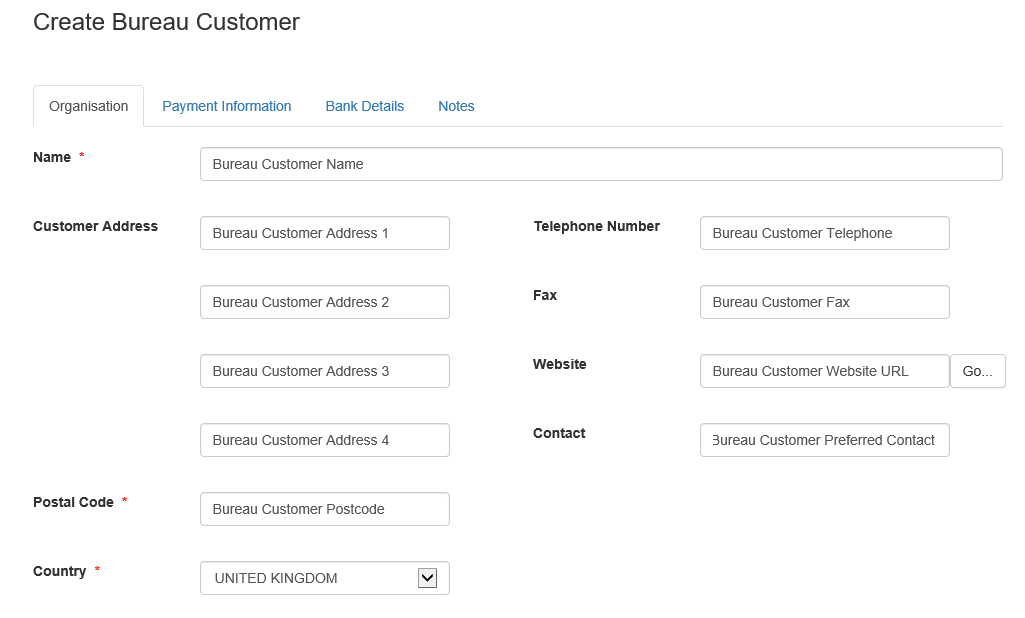Click the Create Bureau Customer heading
The width and height of the screenshot is (1025, 618).
click(x=166, y=22)
